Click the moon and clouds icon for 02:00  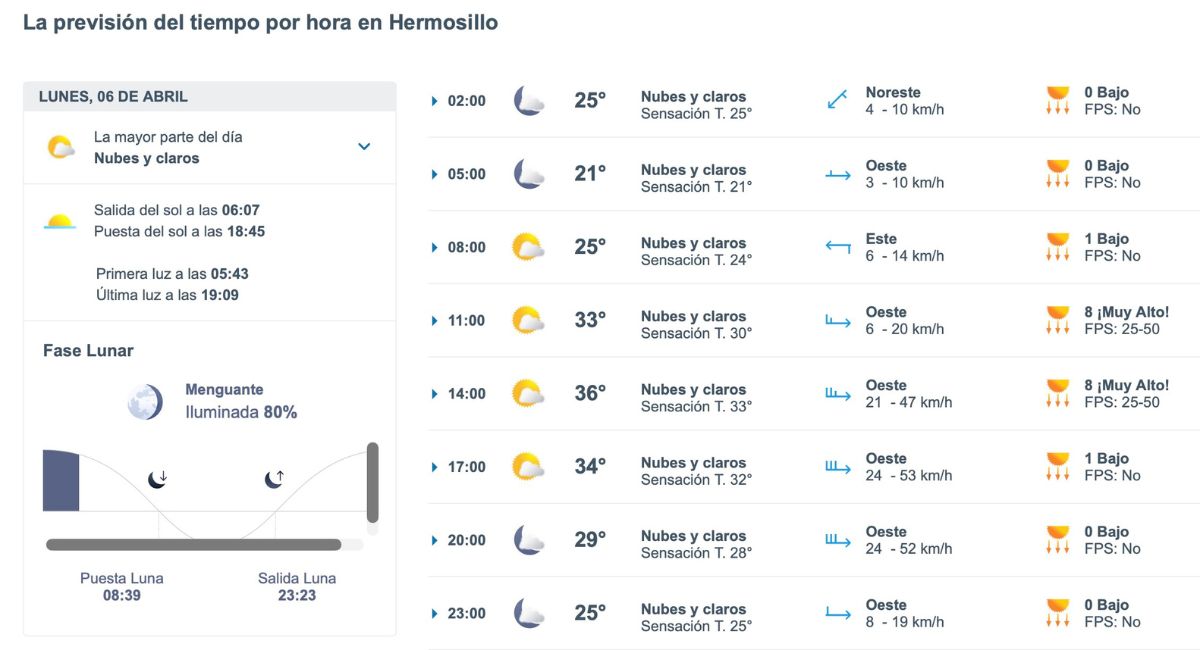click(528, 100)
